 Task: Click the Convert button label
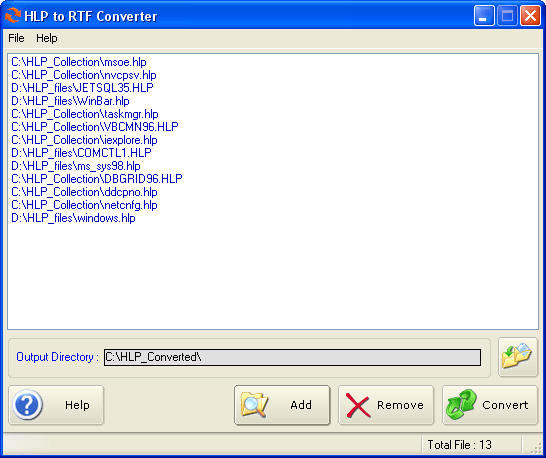[505, 405]
